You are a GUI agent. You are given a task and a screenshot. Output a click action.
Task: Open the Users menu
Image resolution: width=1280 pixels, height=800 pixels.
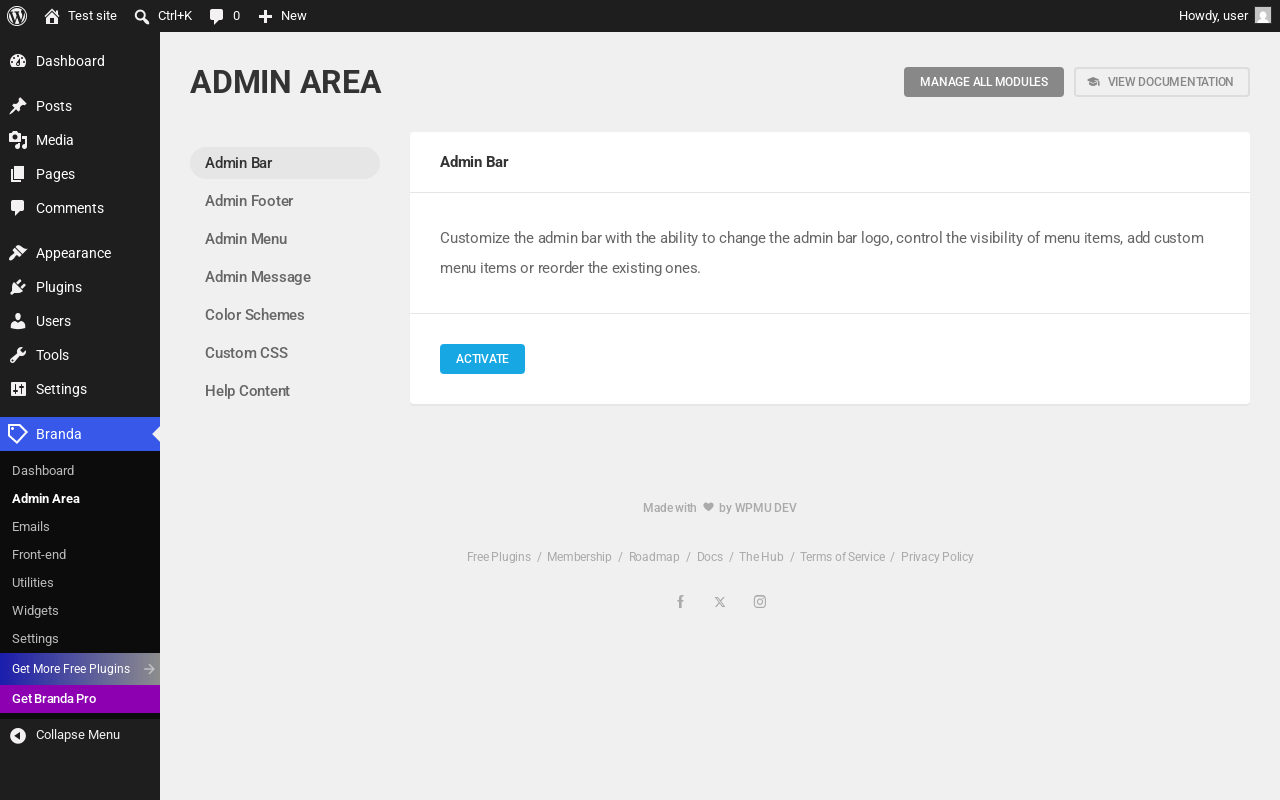tap(80, 321)
